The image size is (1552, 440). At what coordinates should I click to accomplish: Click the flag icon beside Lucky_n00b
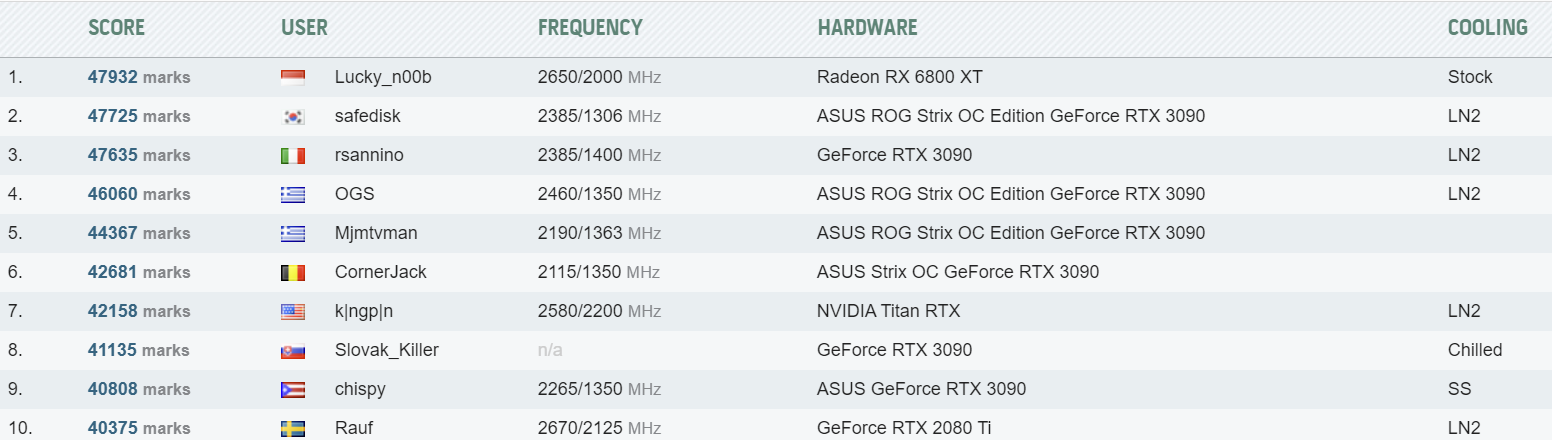click(x=293, y=78)
